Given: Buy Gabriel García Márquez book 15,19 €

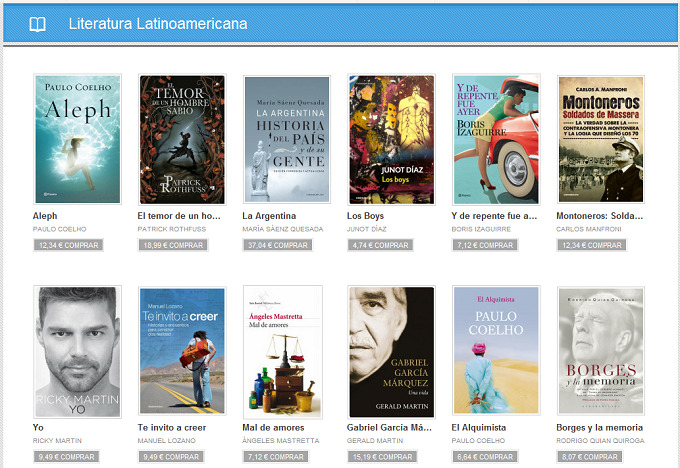Looking at the screenshot, I should [x=382, y=457].
